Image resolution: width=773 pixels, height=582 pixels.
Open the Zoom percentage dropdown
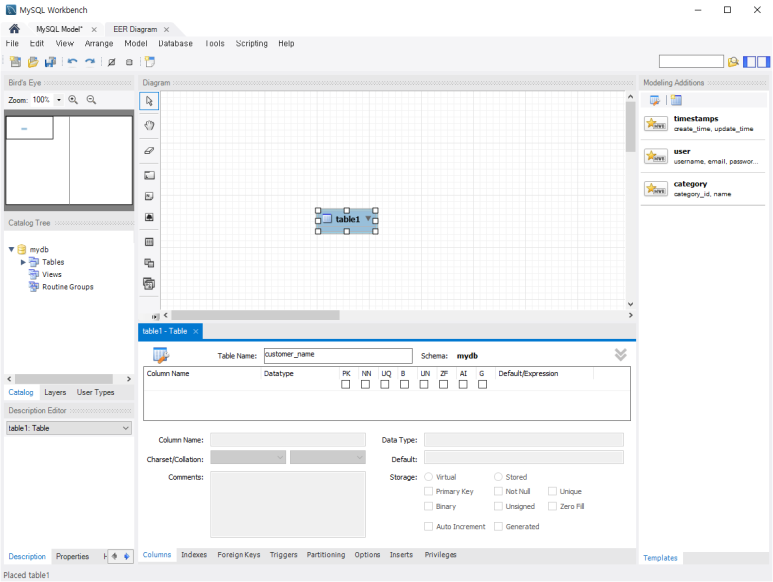[59, 100]
